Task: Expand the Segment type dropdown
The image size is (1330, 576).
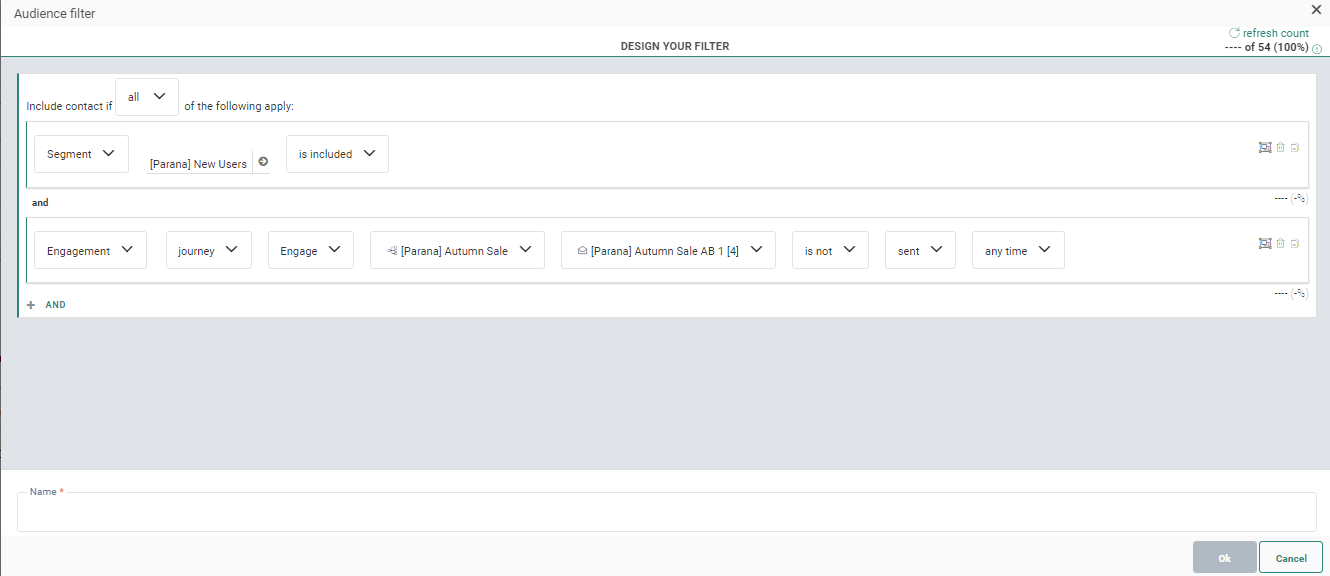Action: 81,154
